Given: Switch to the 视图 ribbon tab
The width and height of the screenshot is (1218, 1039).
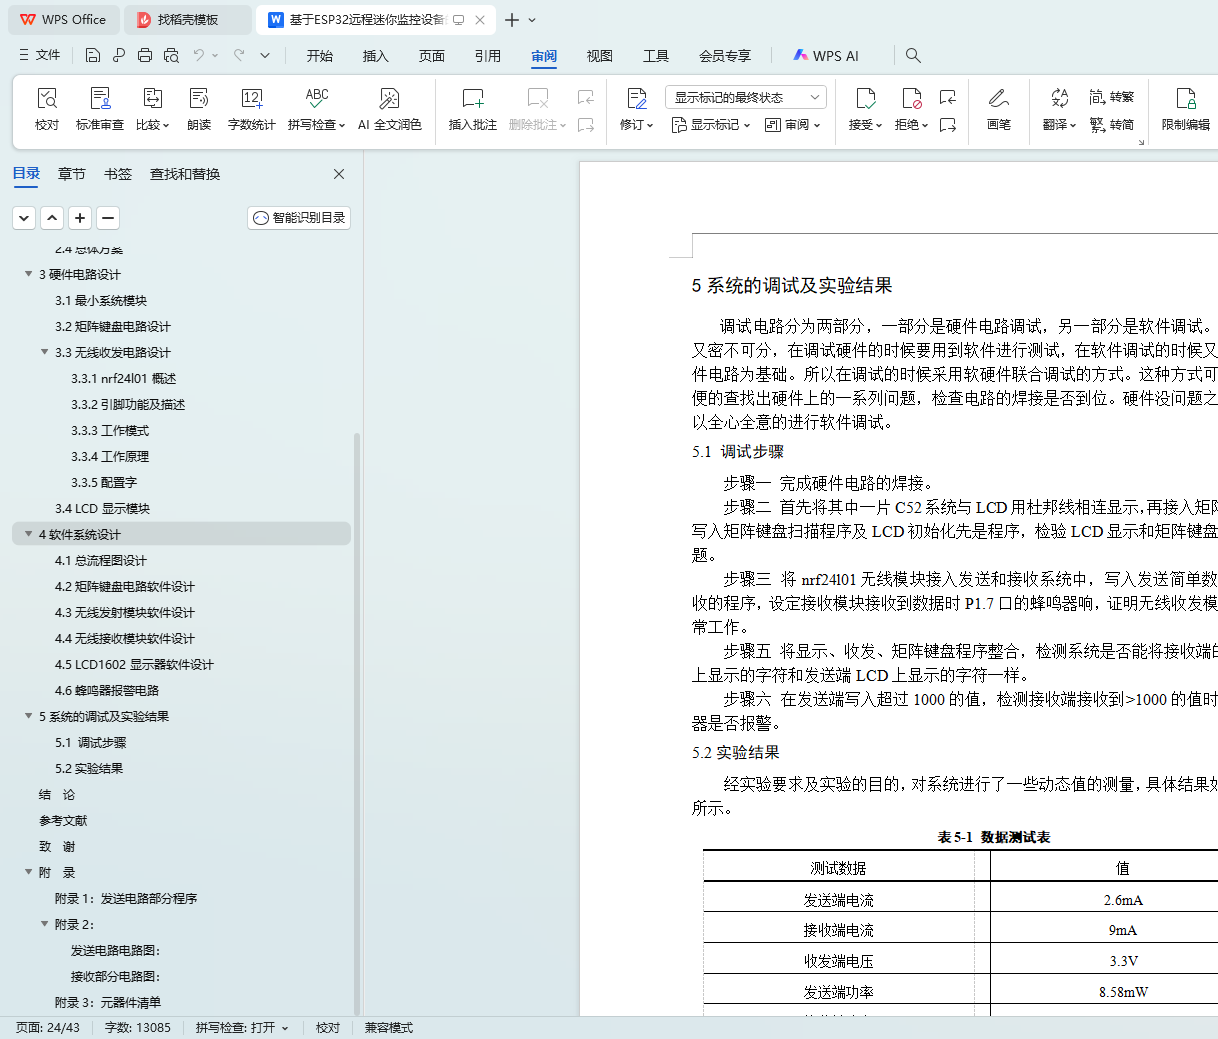Looking at the screenshot, I should pyautogui.click(x=599, y=56).
